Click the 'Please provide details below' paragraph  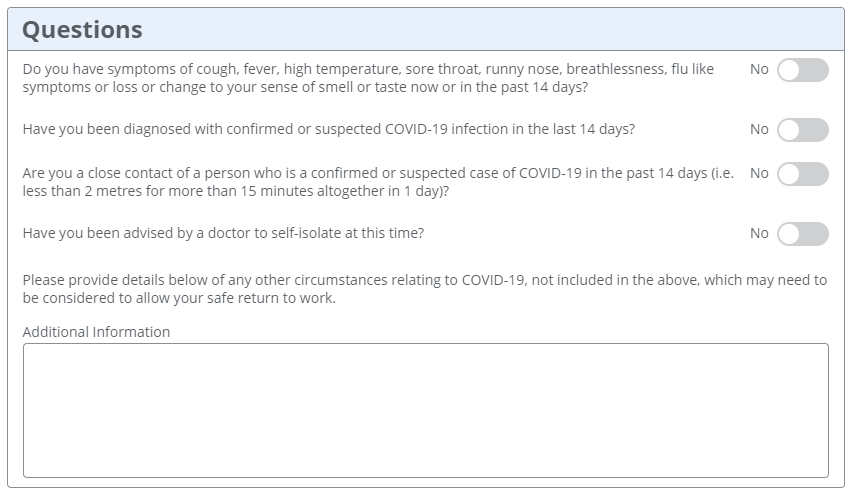click(x=424, y=280)
